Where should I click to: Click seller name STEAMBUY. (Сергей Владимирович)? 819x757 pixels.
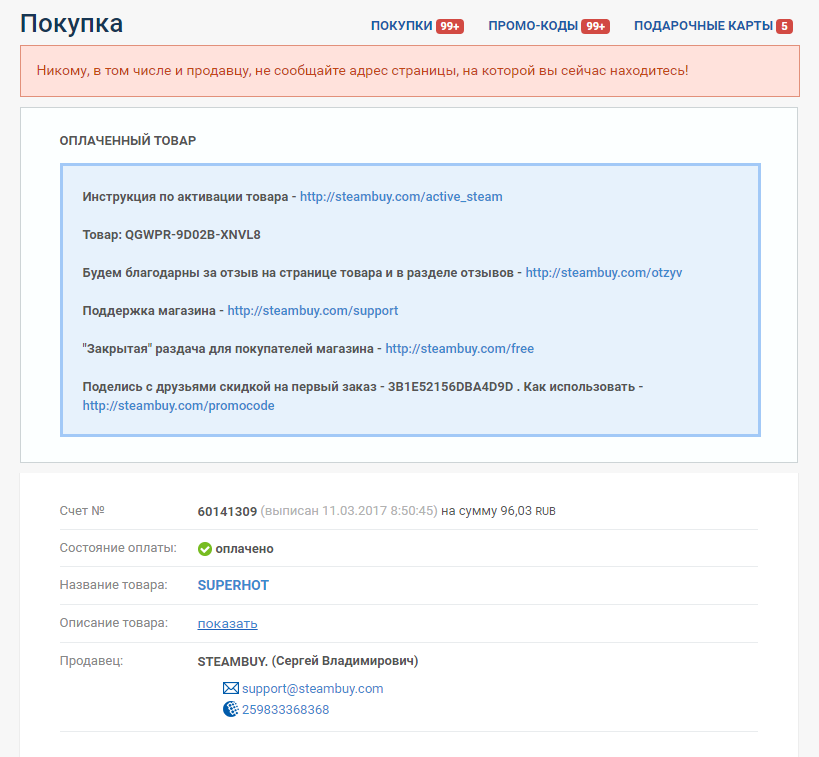308,661
